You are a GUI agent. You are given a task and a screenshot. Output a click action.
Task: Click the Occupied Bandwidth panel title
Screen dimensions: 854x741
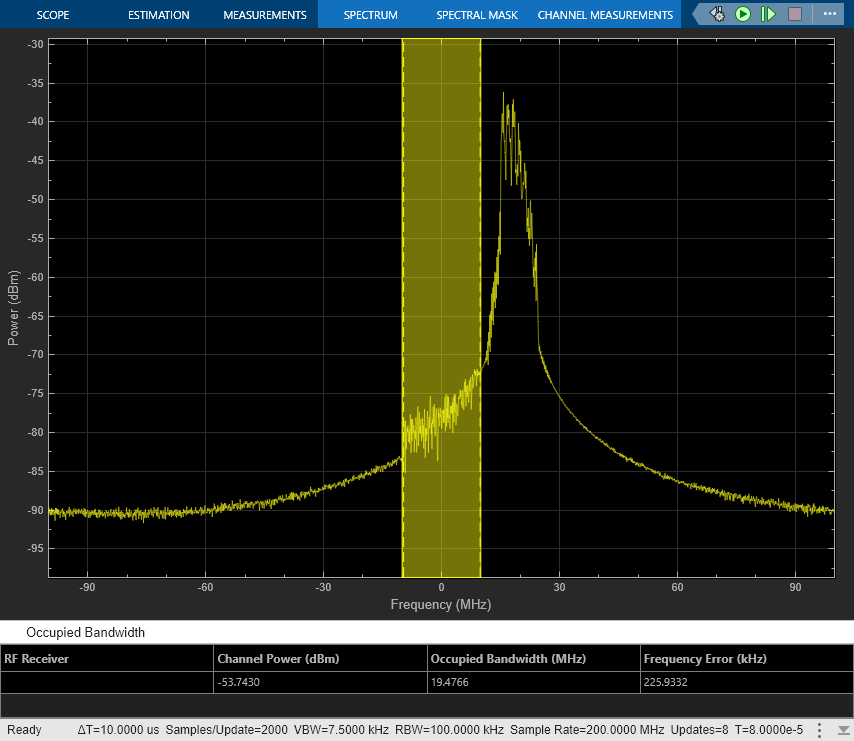click(86, 632)
